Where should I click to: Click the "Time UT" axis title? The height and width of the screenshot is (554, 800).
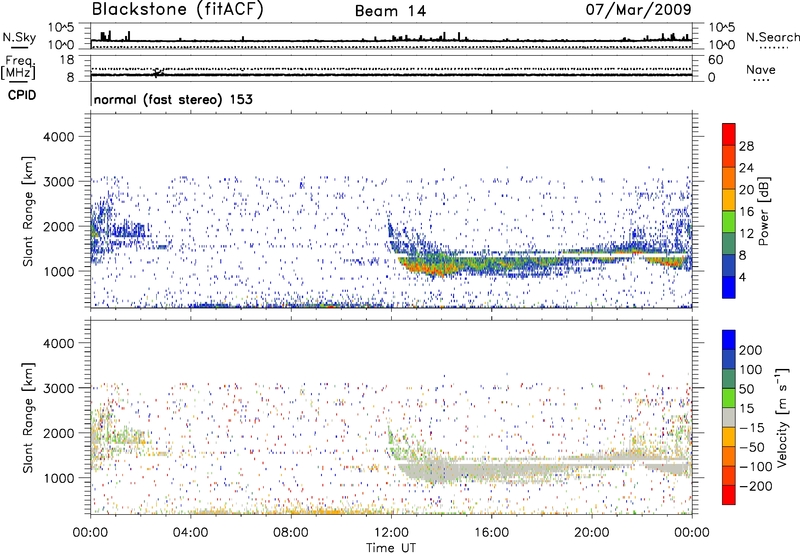coord(391,548)
